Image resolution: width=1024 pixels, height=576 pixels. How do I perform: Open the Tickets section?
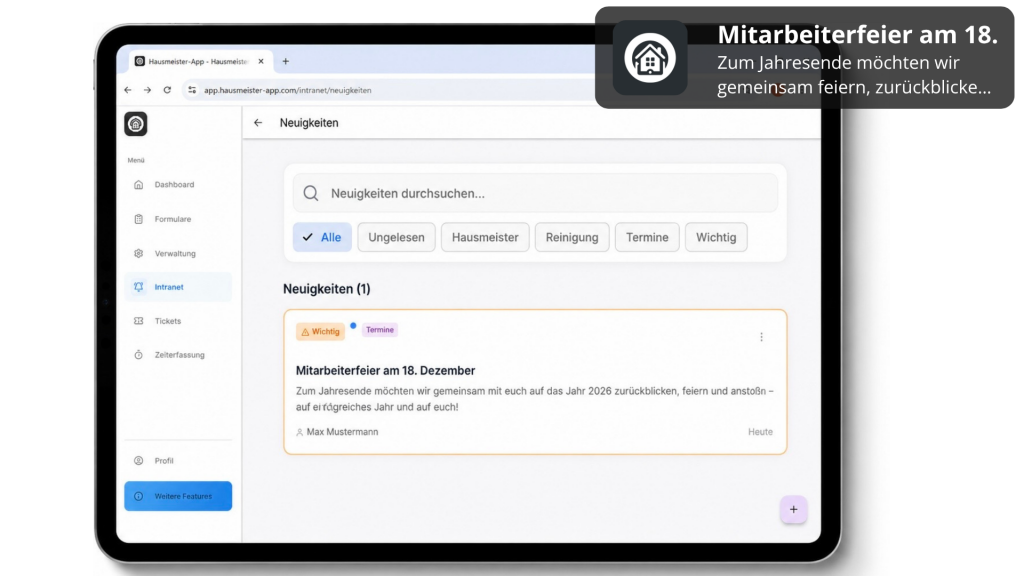pyautogui.click(x=178, y=321)
